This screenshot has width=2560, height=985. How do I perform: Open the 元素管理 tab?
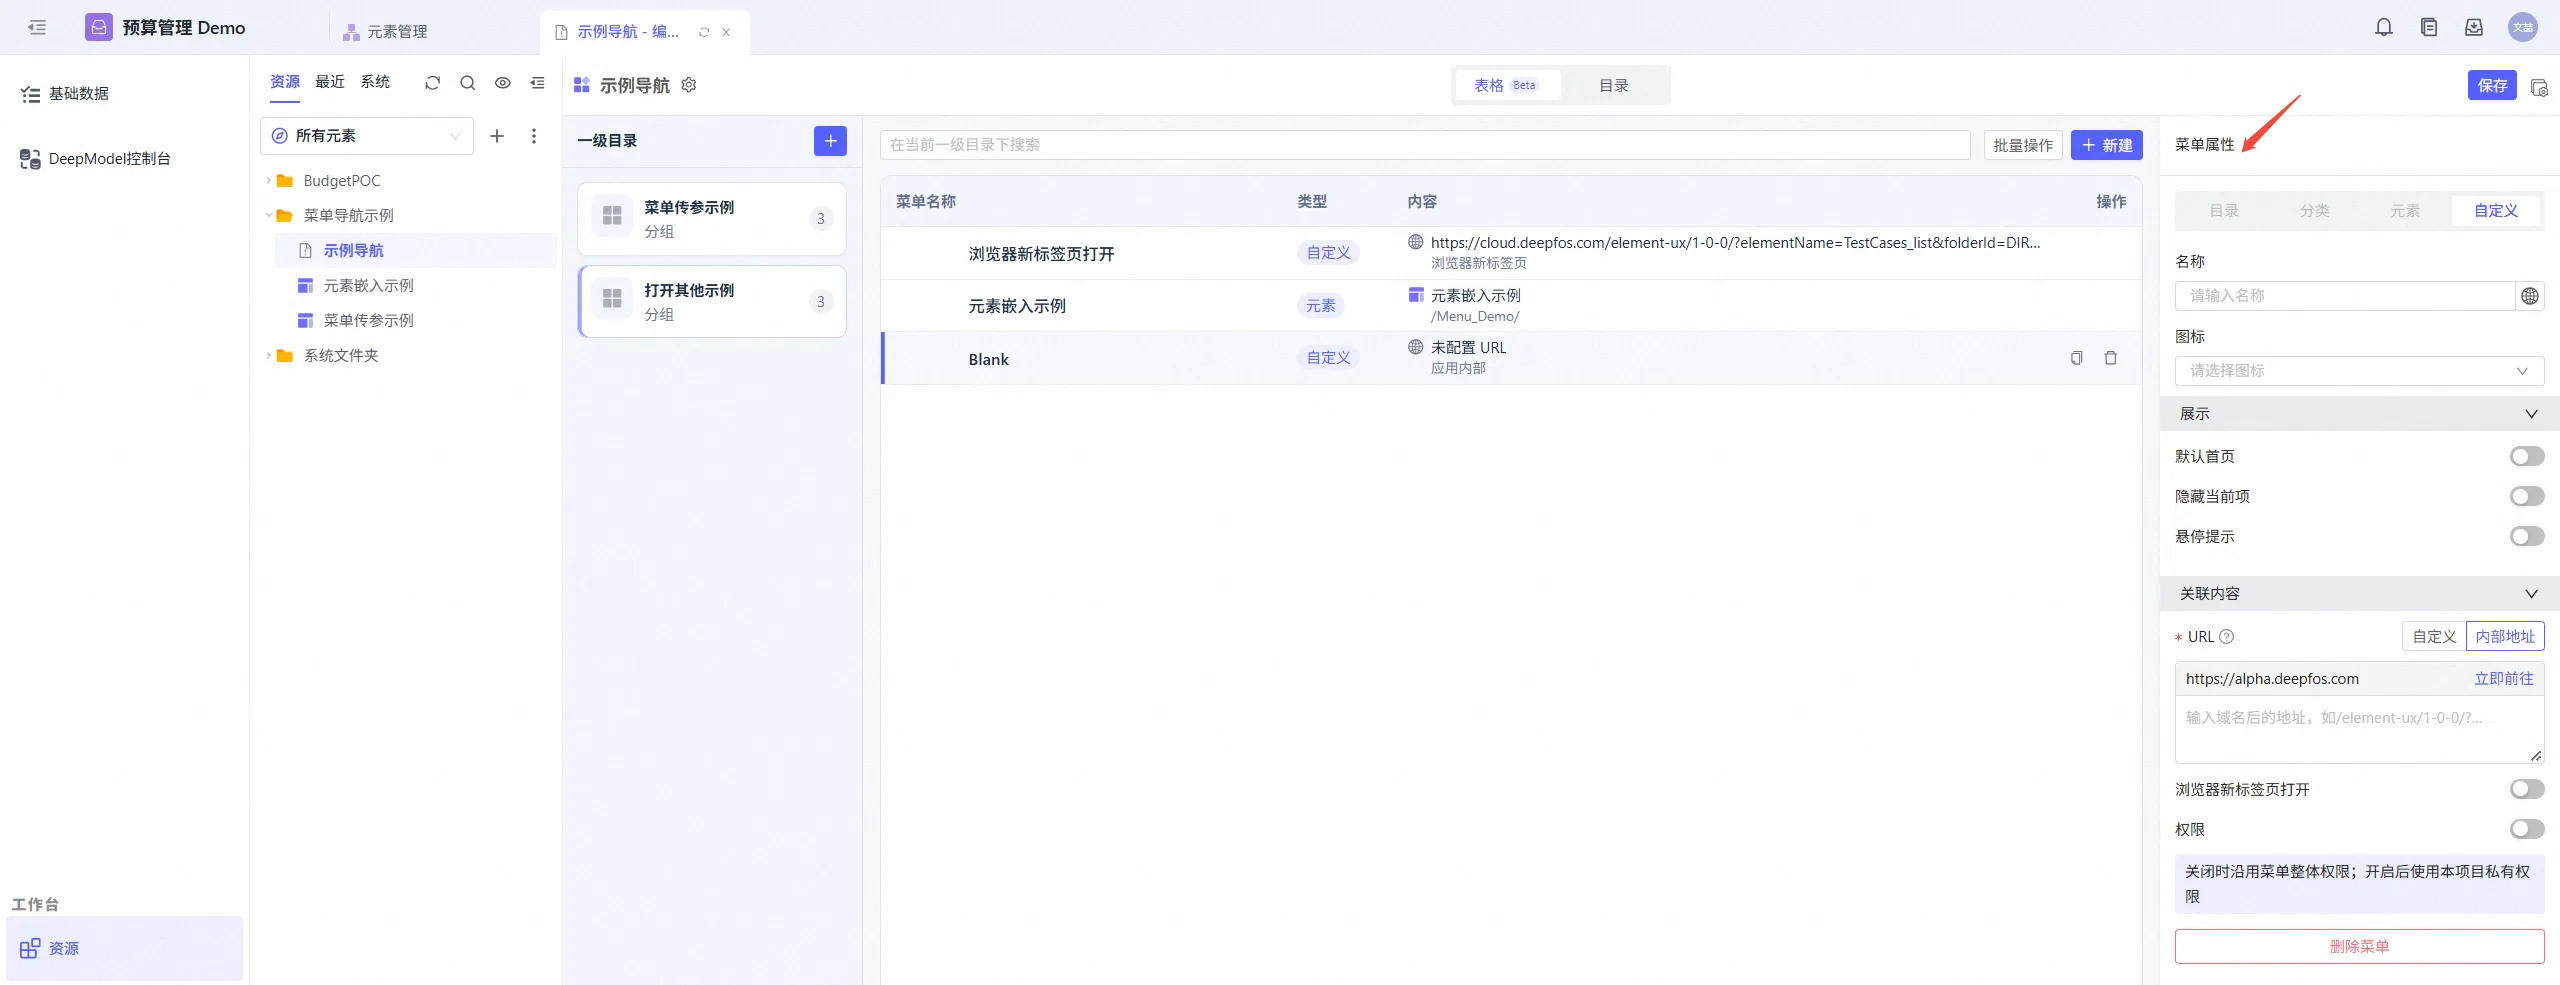pos(386,32)
